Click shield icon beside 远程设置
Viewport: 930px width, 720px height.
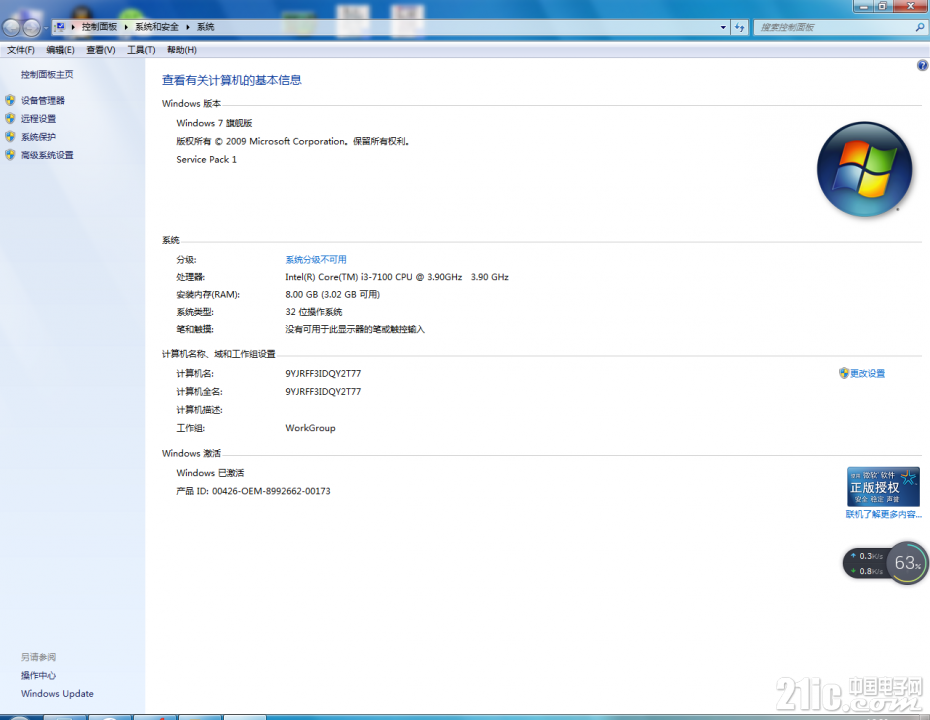[x=10, y=119]
